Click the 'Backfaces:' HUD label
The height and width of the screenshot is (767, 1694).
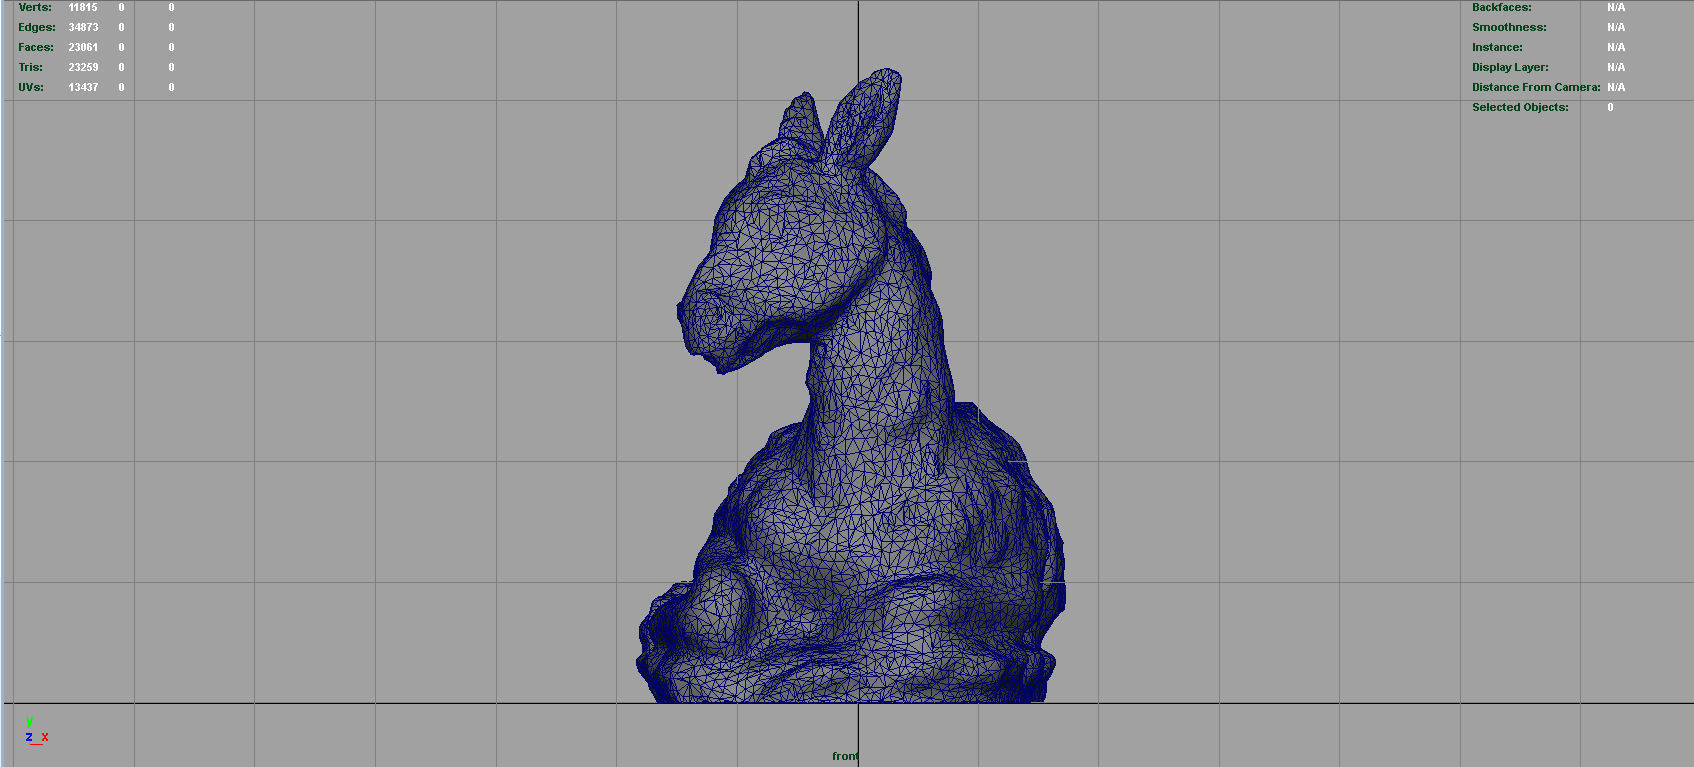click(x=1501, y=7)
